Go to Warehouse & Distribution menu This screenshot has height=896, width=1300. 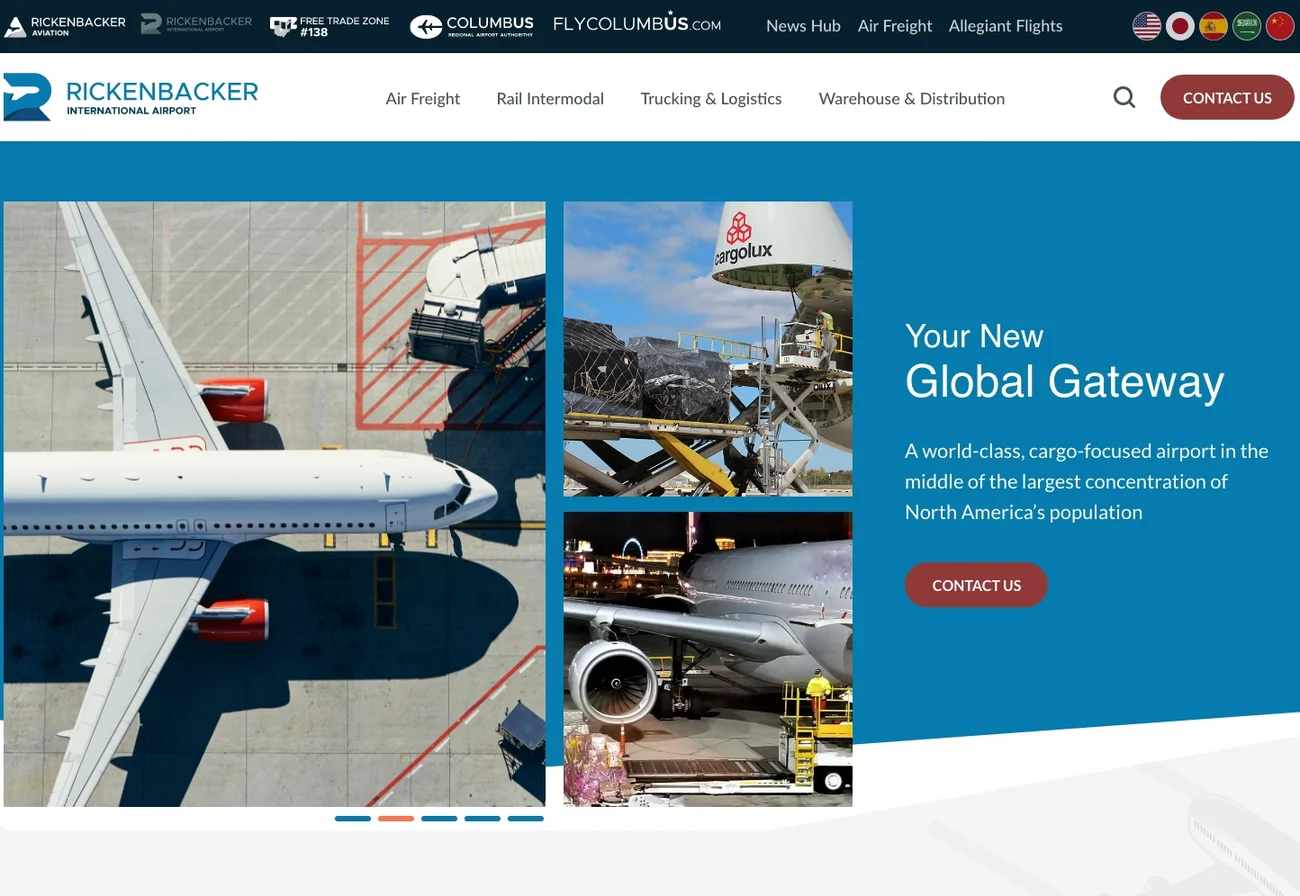pyautogui.click(x=912, y=98)
